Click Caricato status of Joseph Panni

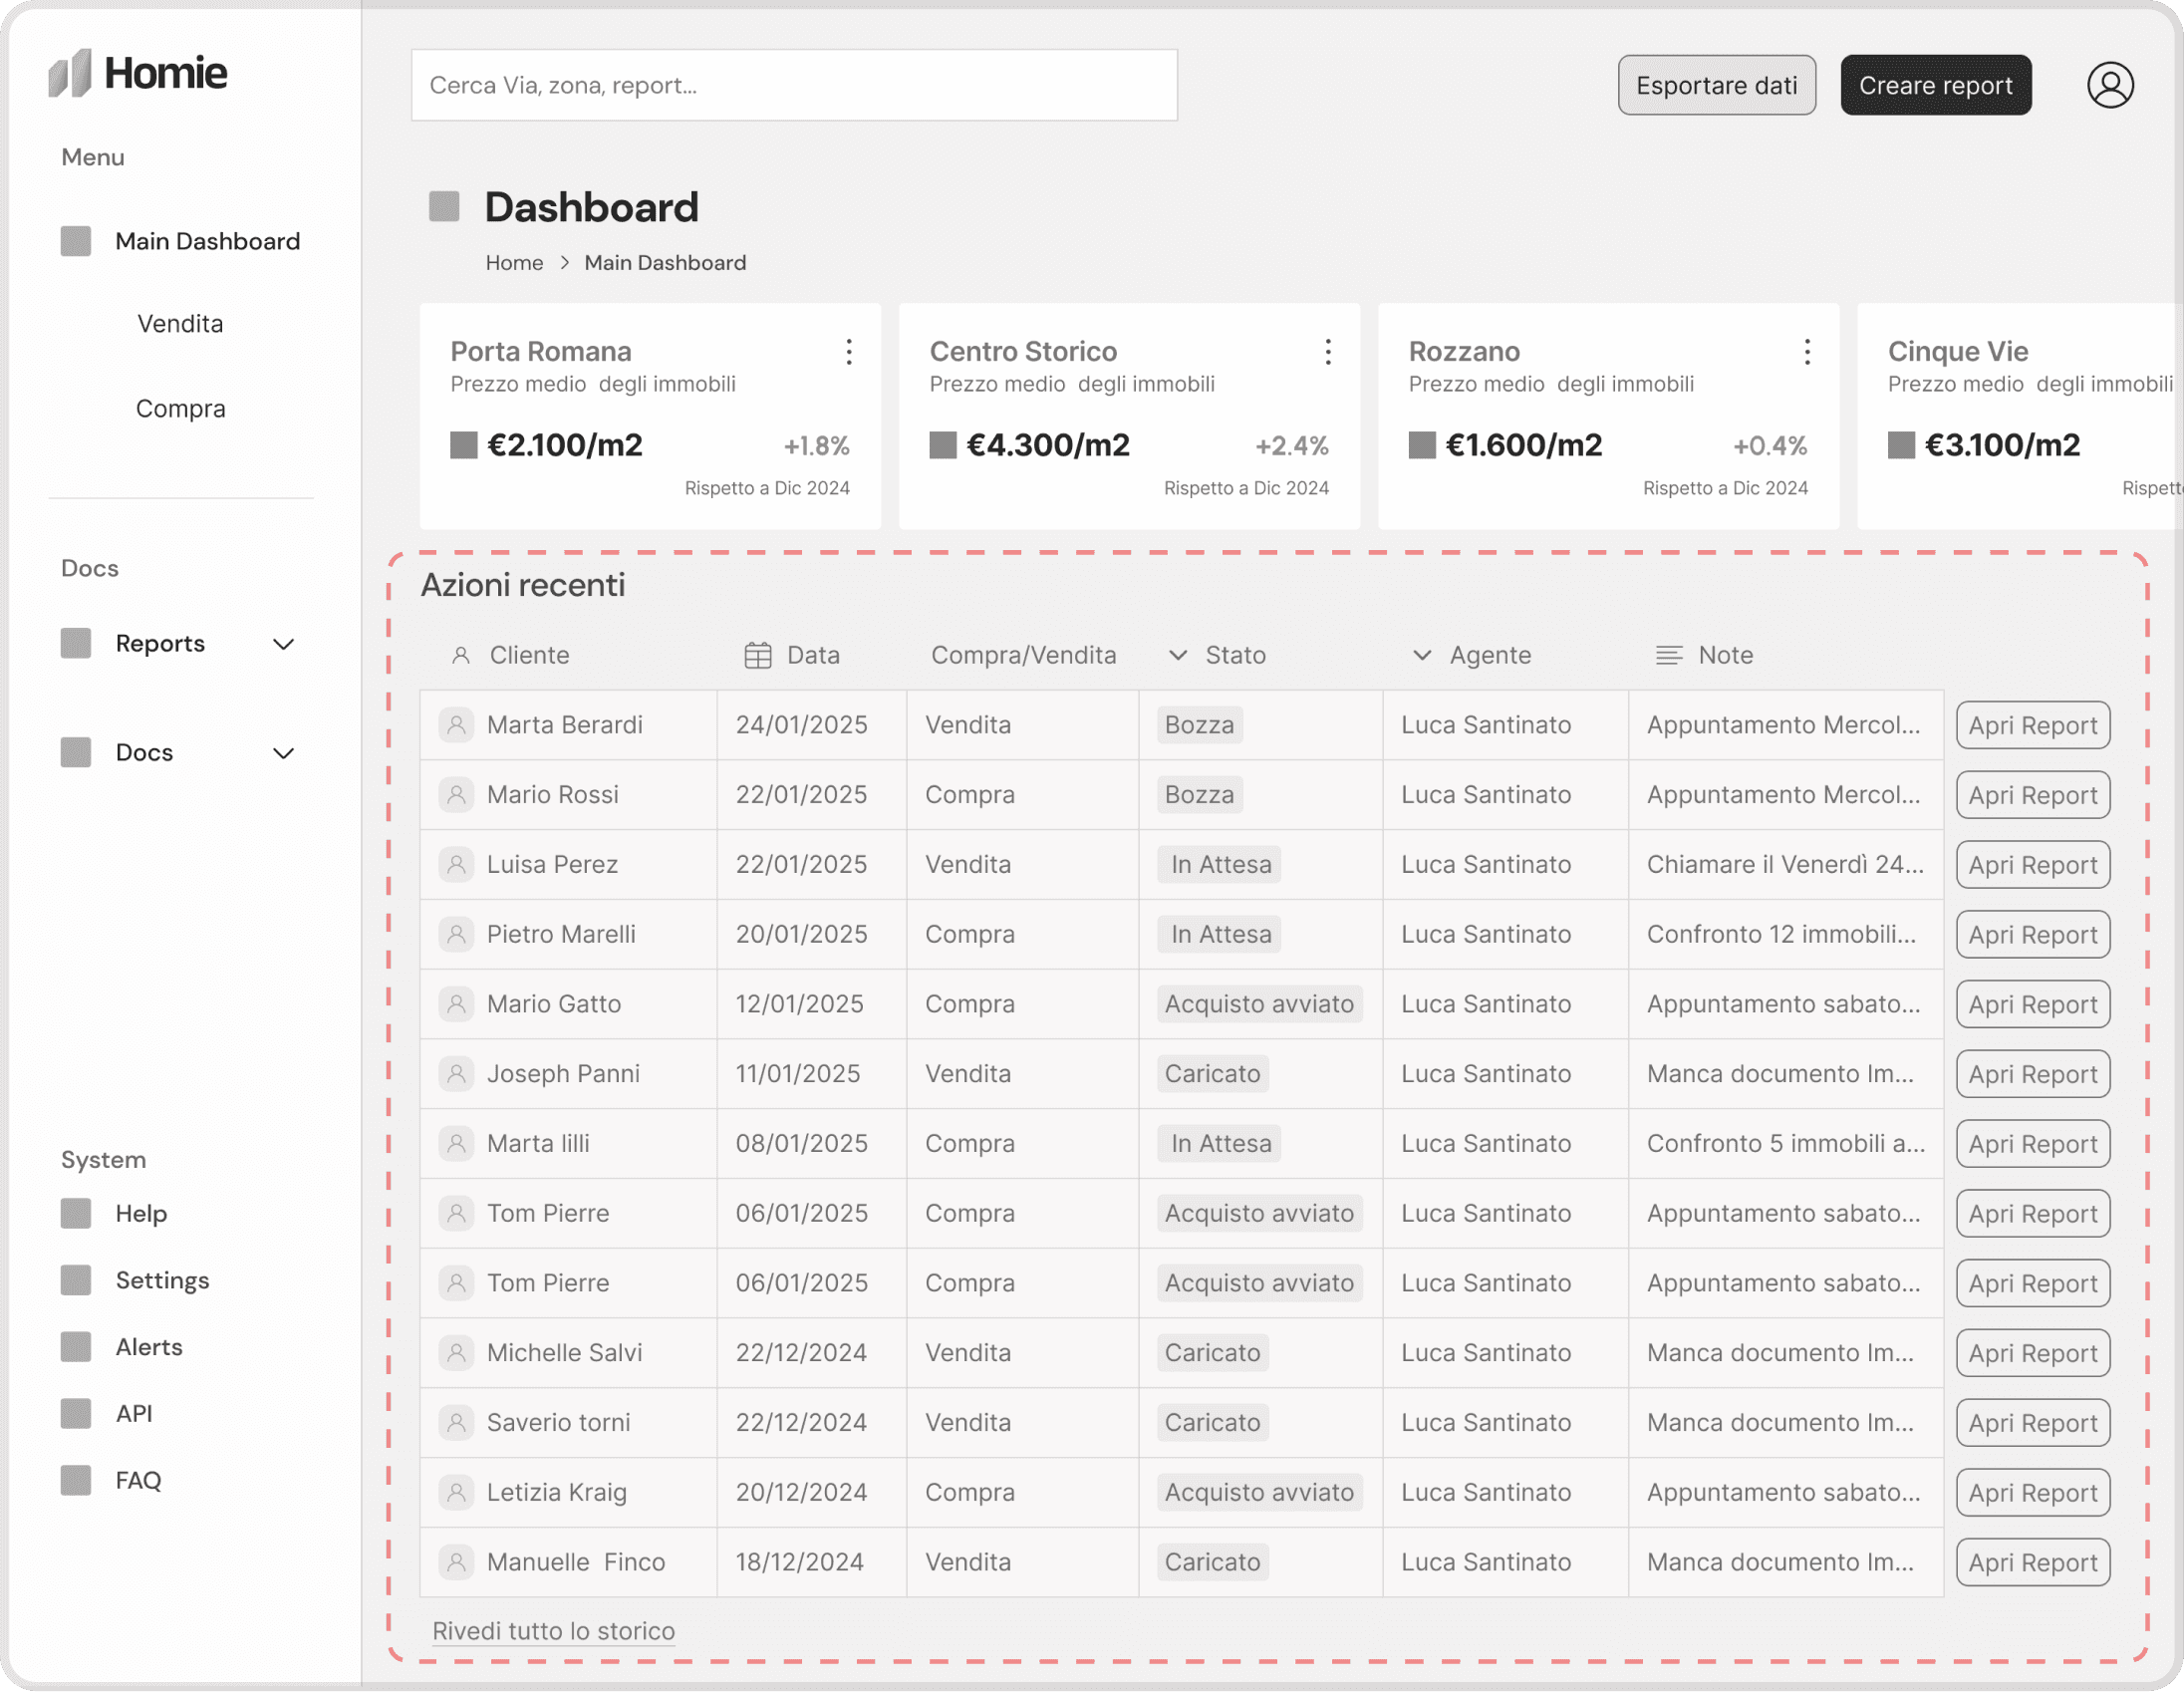point(1213,1074)
